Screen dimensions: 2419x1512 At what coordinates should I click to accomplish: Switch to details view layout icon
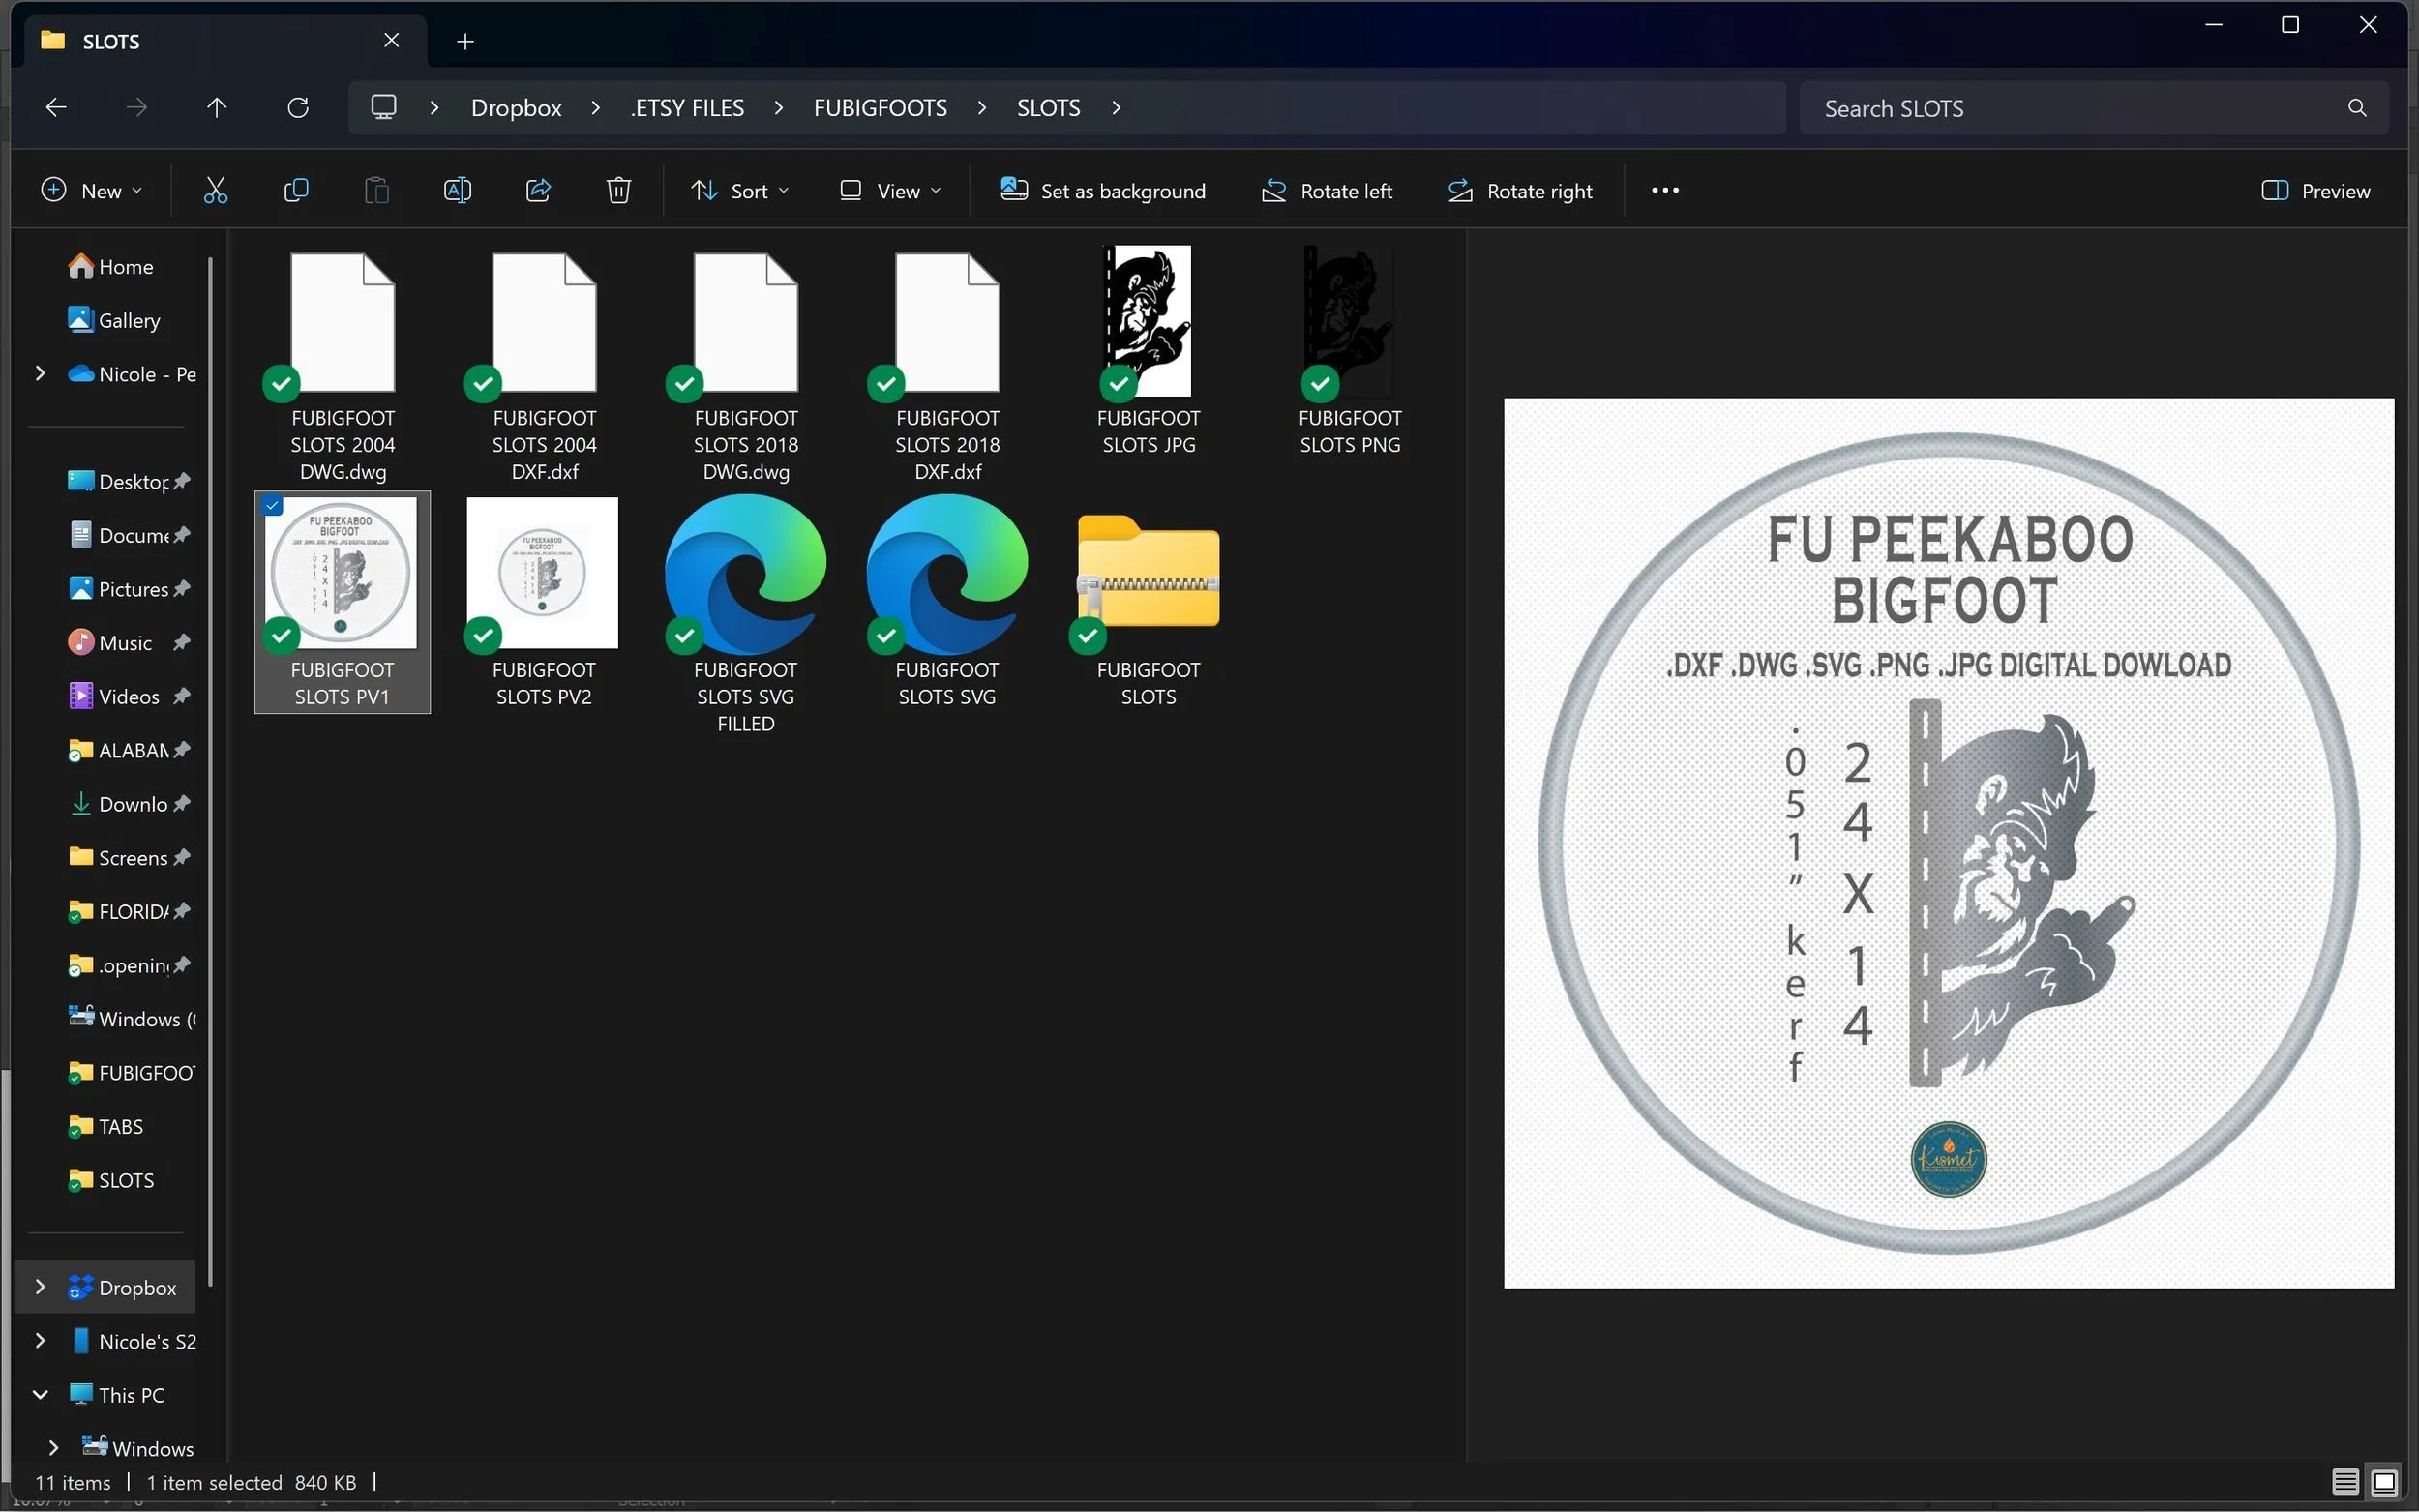click(2345, 1481)
